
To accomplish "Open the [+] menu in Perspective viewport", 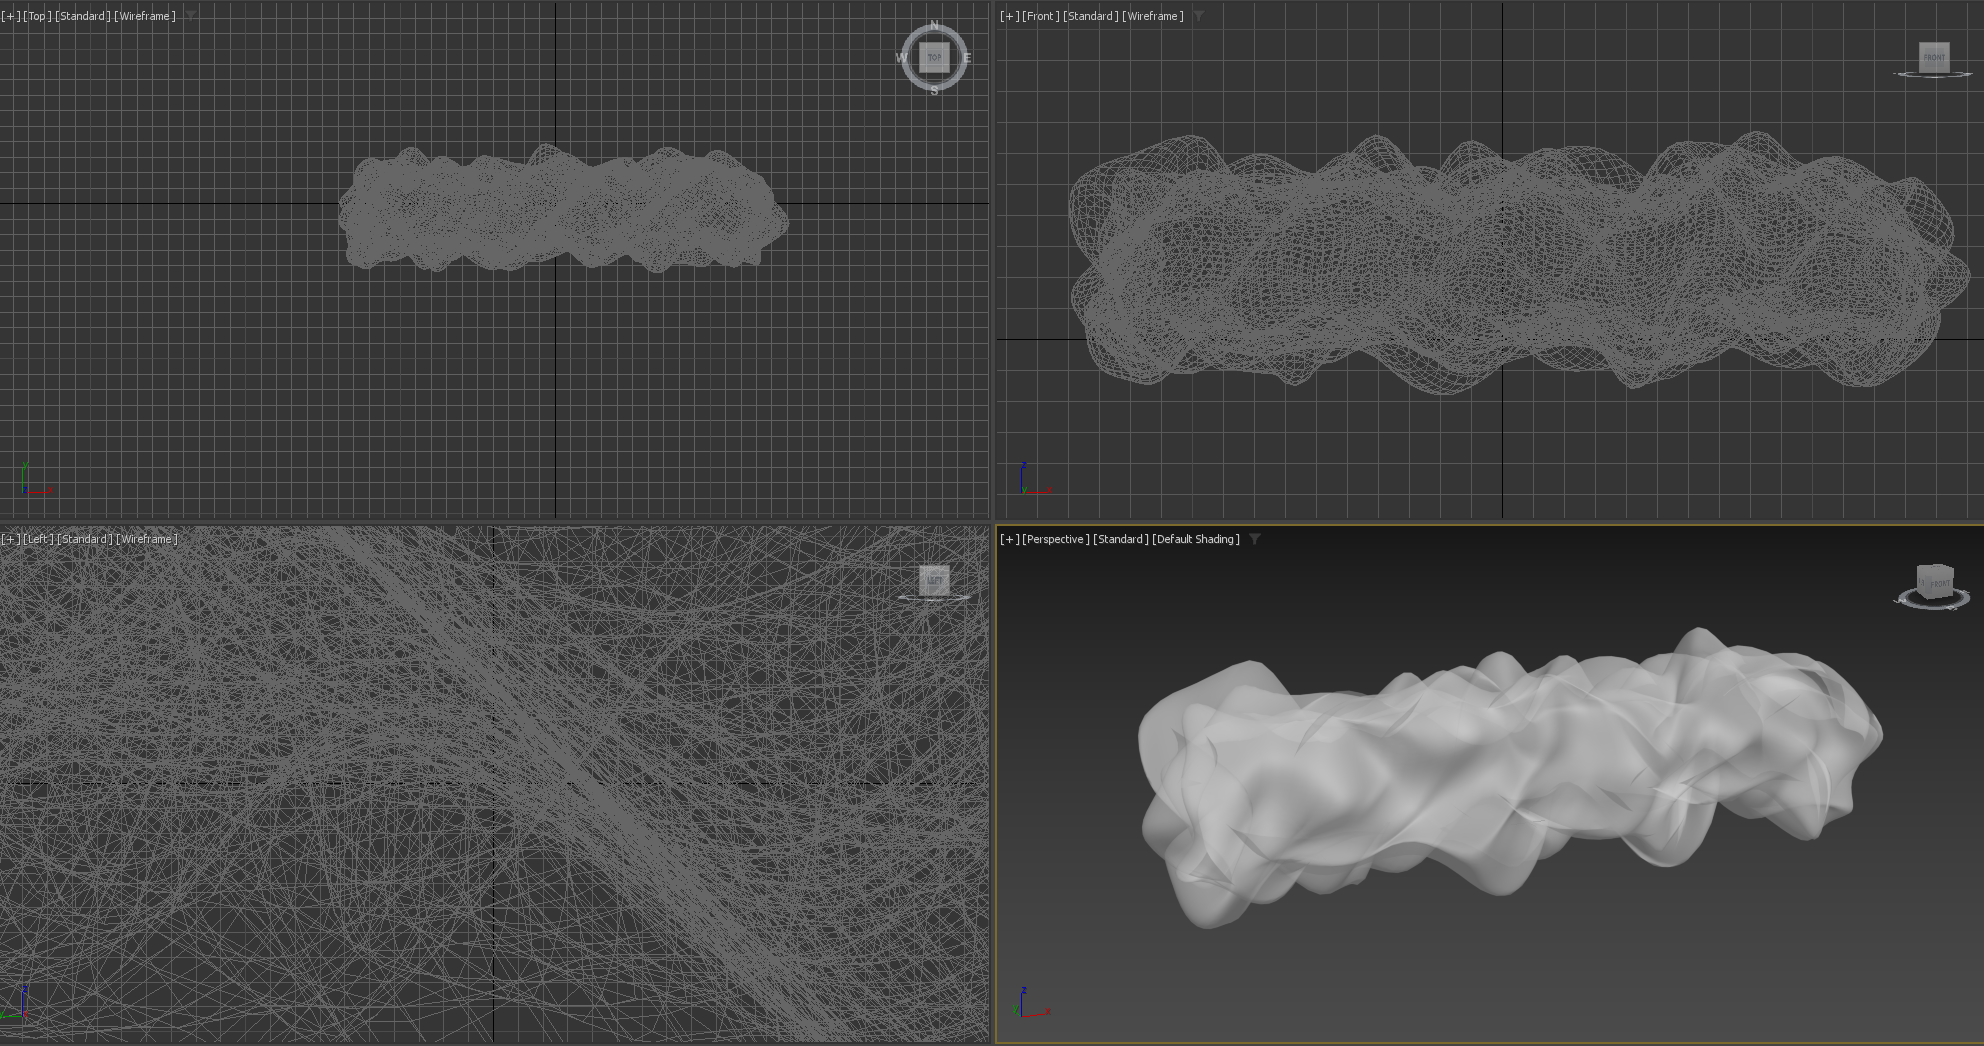I will [x=1009, y=539].
